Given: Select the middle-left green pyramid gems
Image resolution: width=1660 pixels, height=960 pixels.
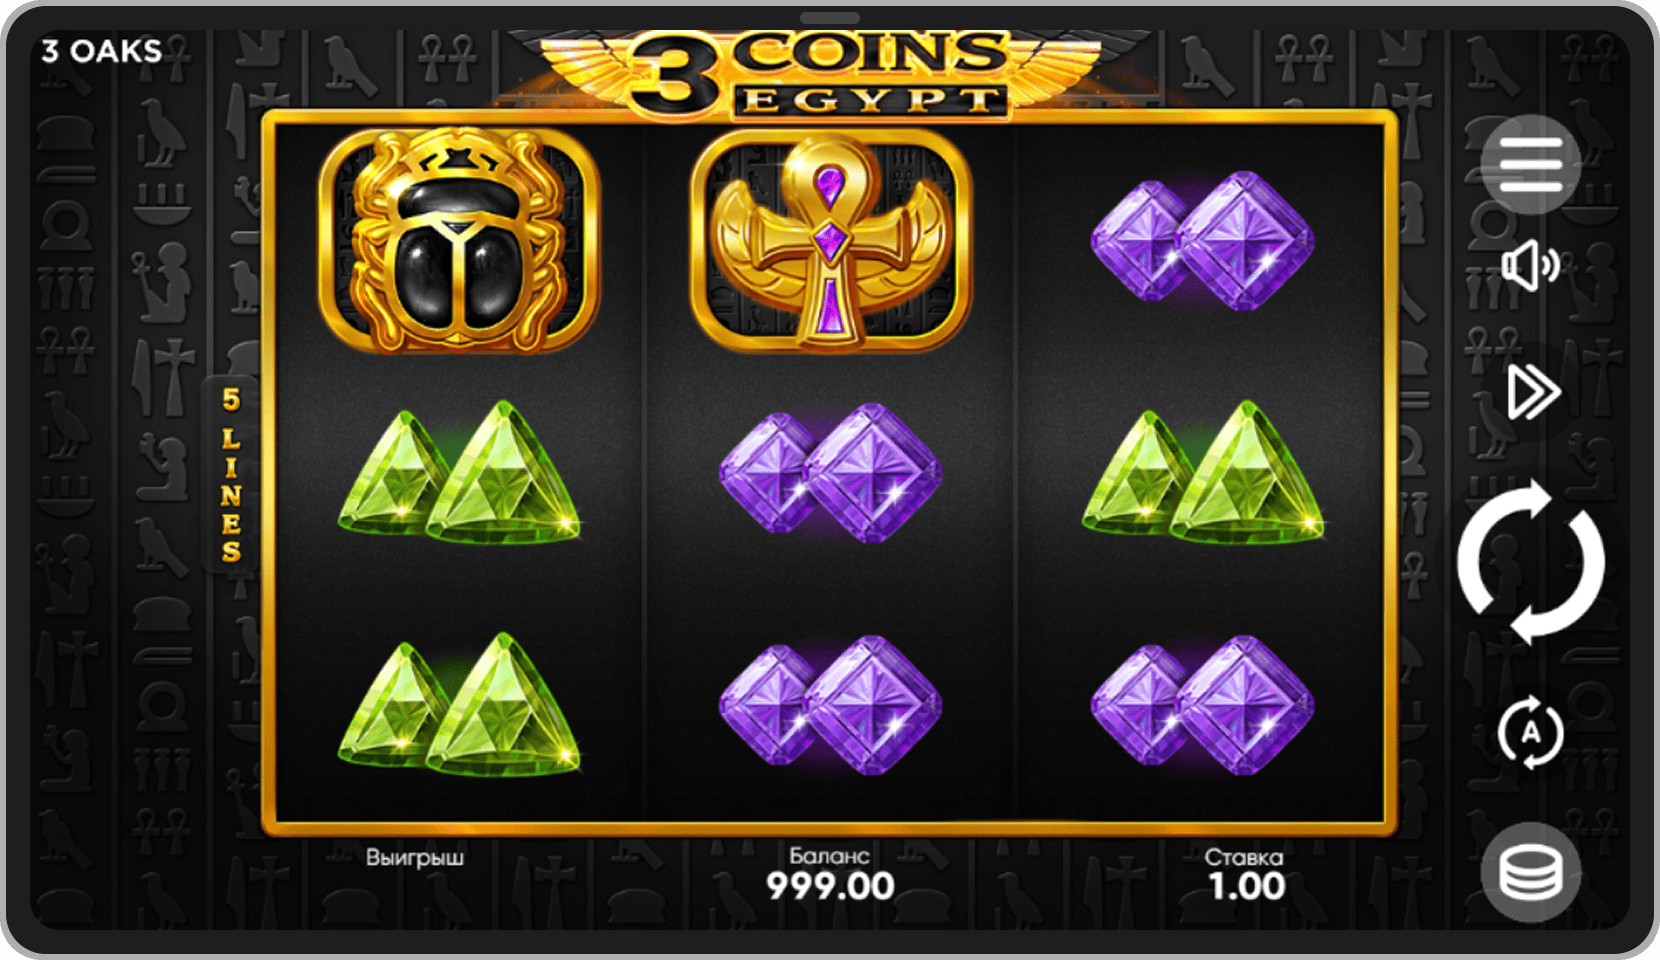Looking at the screenshot, I should (x=459, y=472).
